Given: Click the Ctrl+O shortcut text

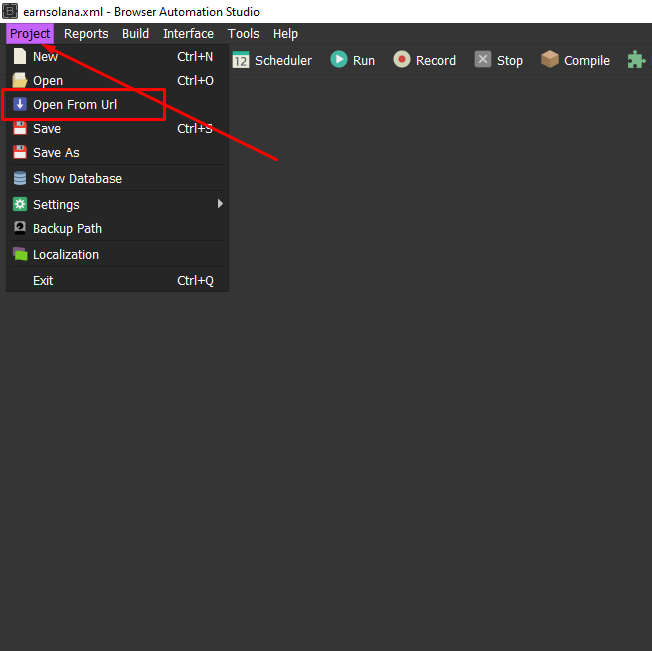Looking at the screenshot, I should tap(195, 81).
